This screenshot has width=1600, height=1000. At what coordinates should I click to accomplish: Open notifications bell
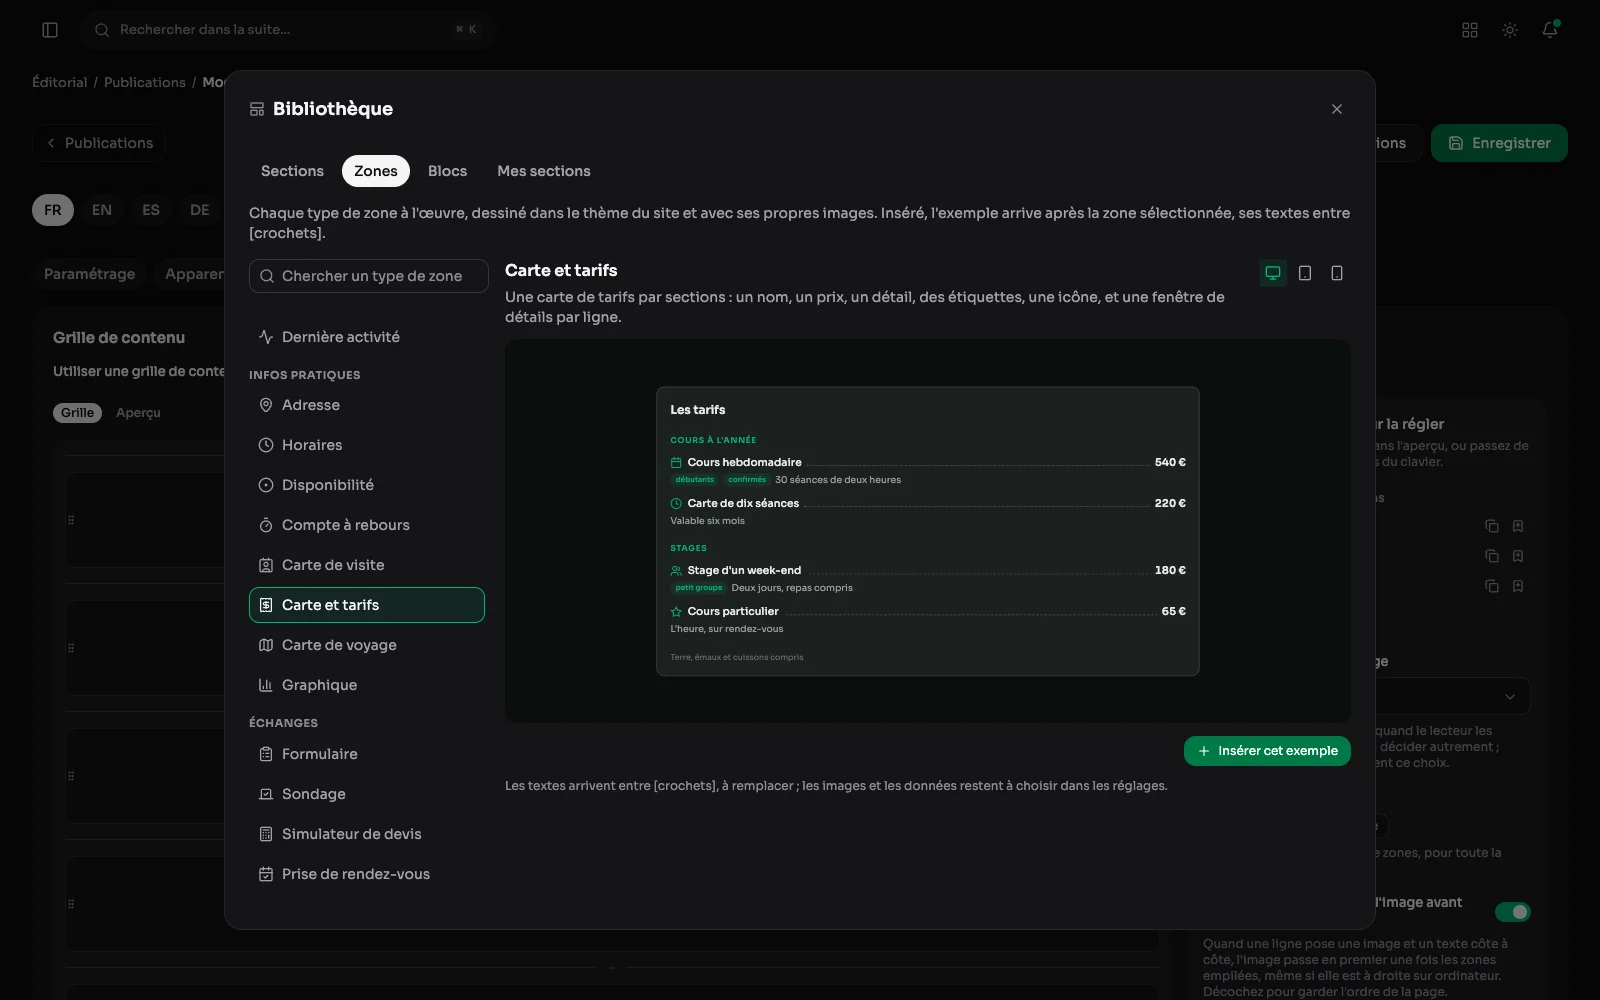pyautogui.click(x=1550, y=30)
